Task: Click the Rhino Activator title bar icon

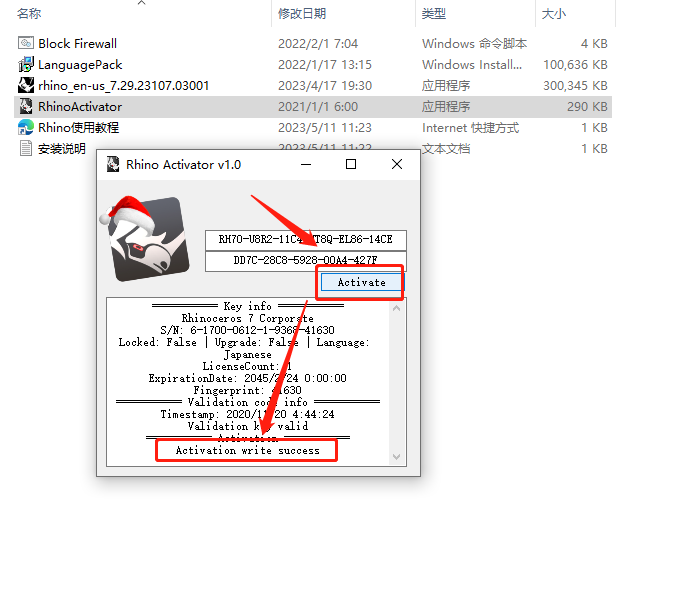Action: 113,164
